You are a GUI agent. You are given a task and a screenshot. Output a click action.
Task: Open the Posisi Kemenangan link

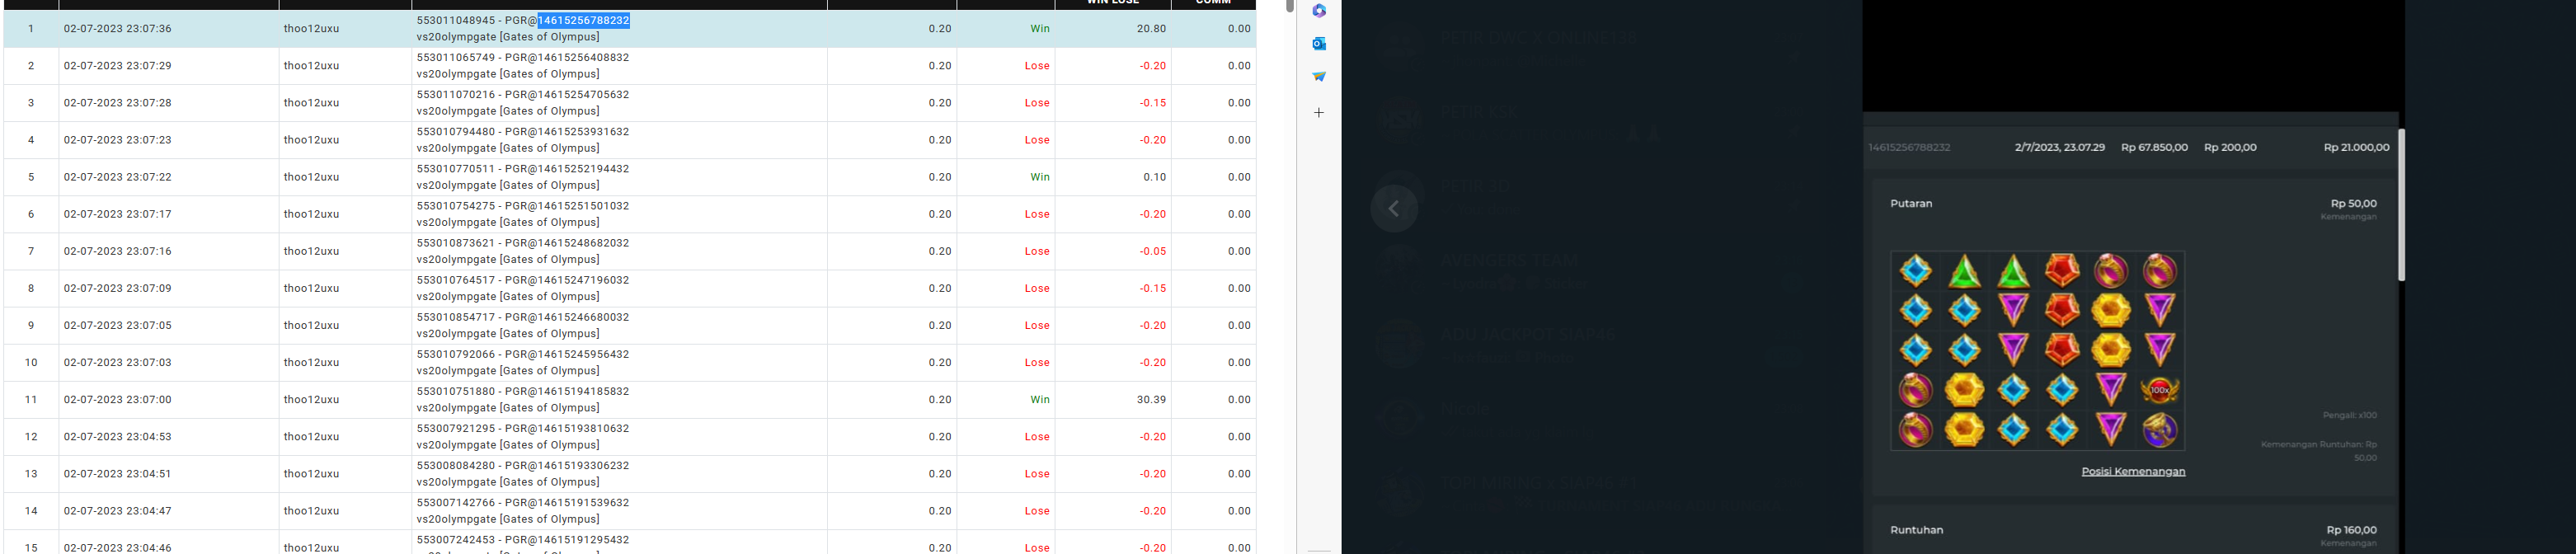[2133, 471]
